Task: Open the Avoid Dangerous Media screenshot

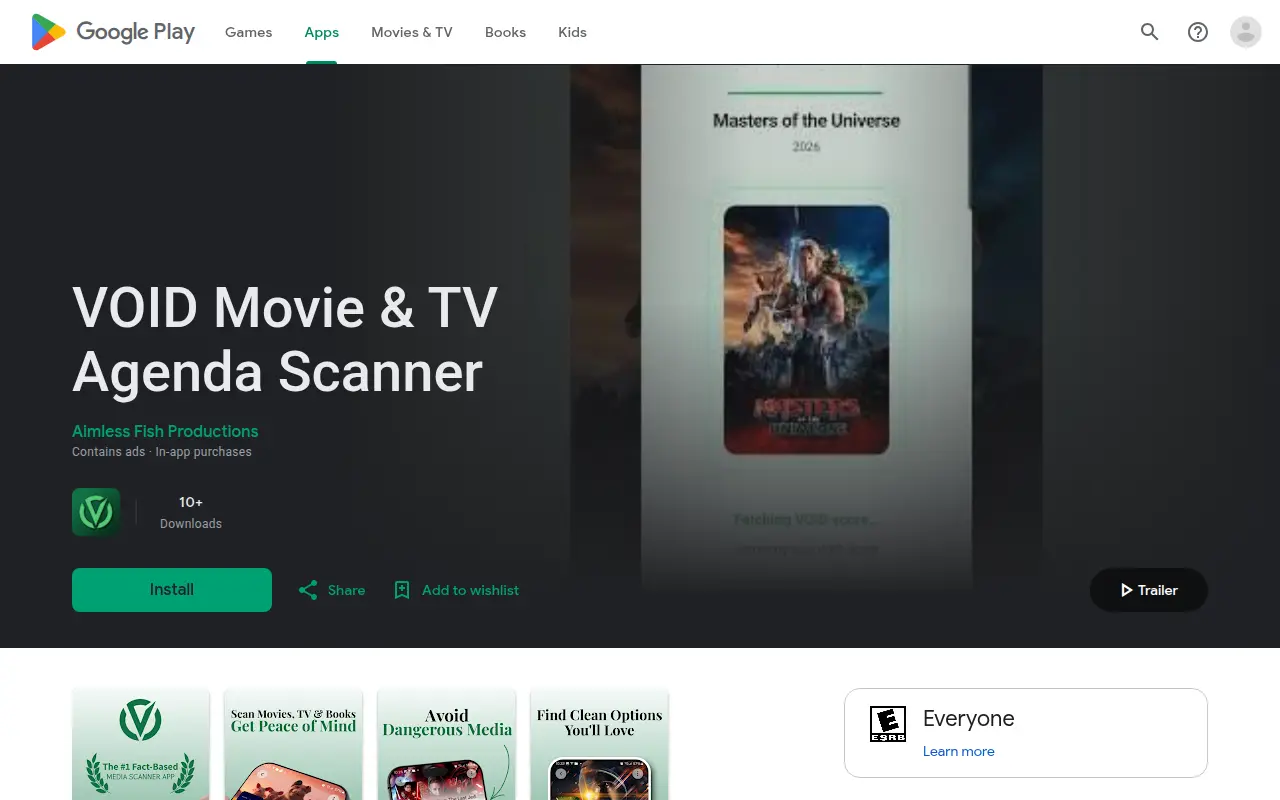Action: click(446, 744)
